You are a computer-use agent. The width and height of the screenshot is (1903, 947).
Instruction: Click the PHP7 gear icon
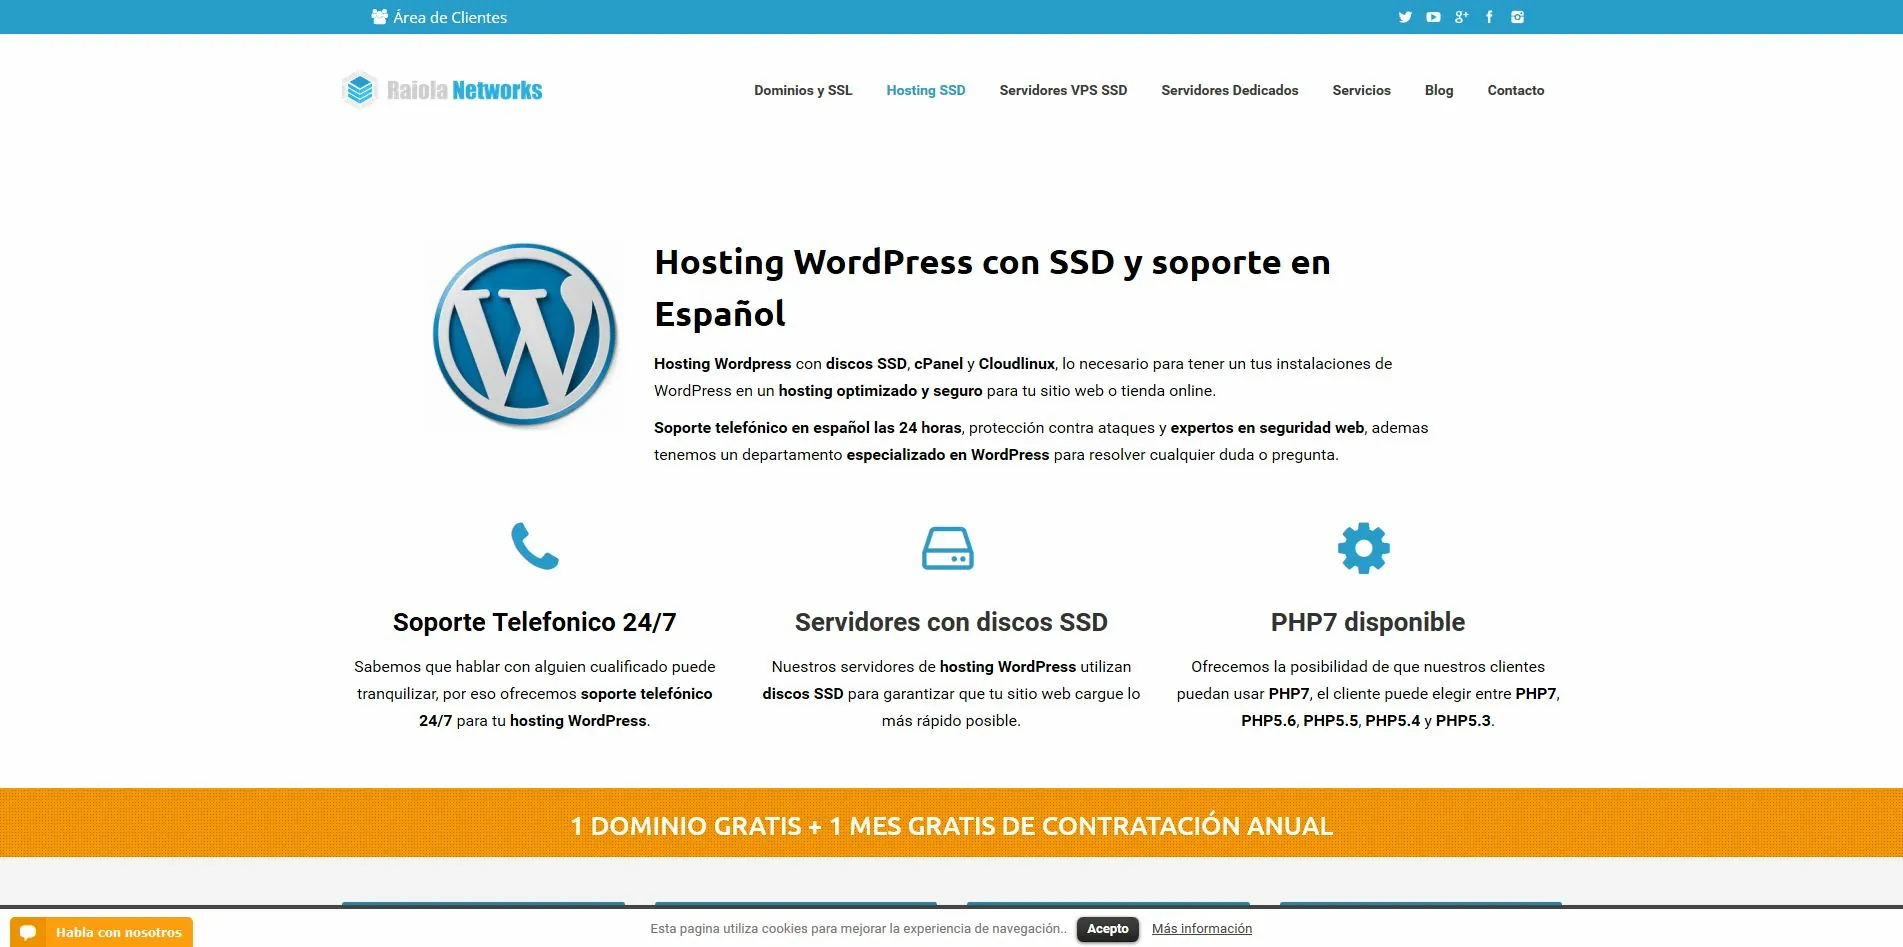click(1364, 548)
